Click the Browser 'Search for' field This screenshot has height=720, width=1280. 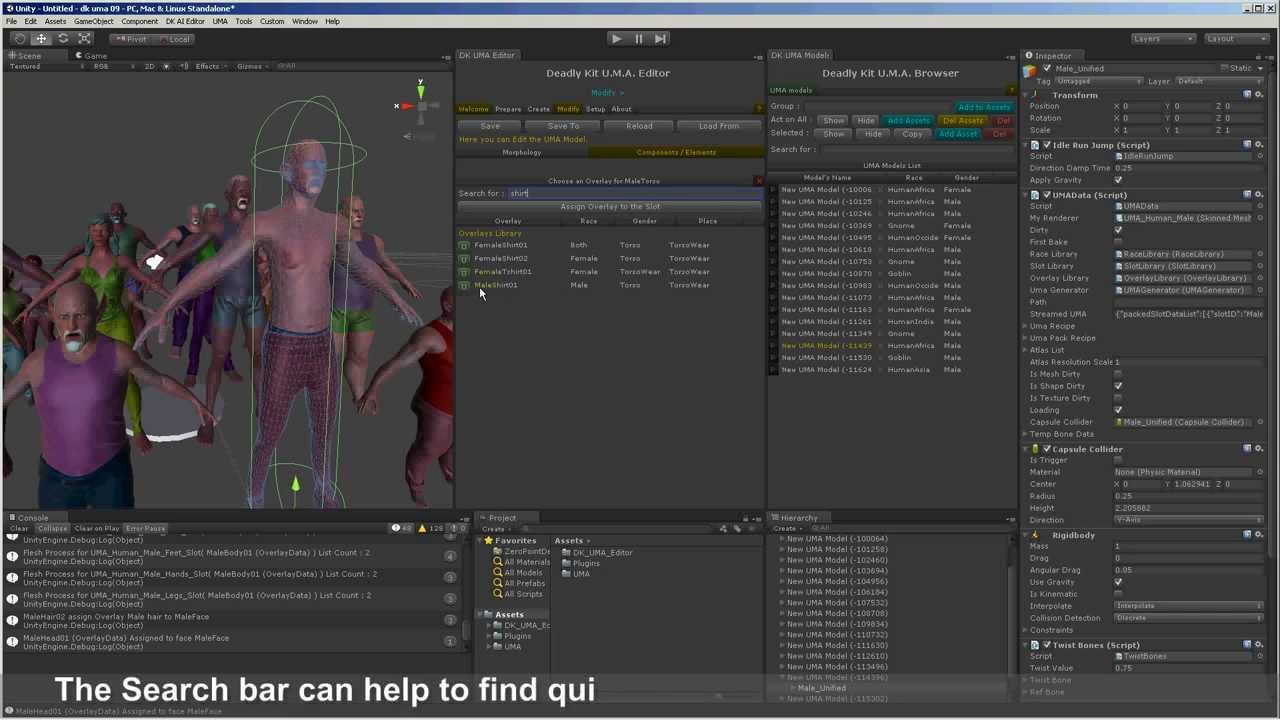click(915, 149)
